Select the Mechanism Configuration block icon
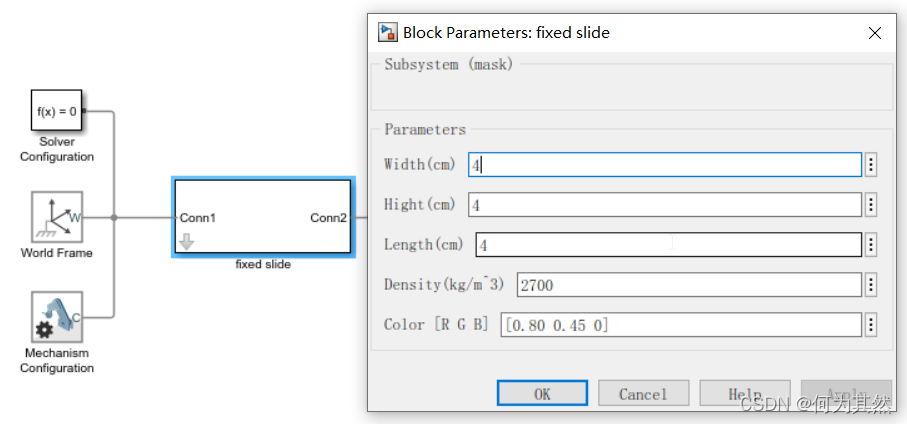This screenshot has height=424, width=907. (56, 318)
